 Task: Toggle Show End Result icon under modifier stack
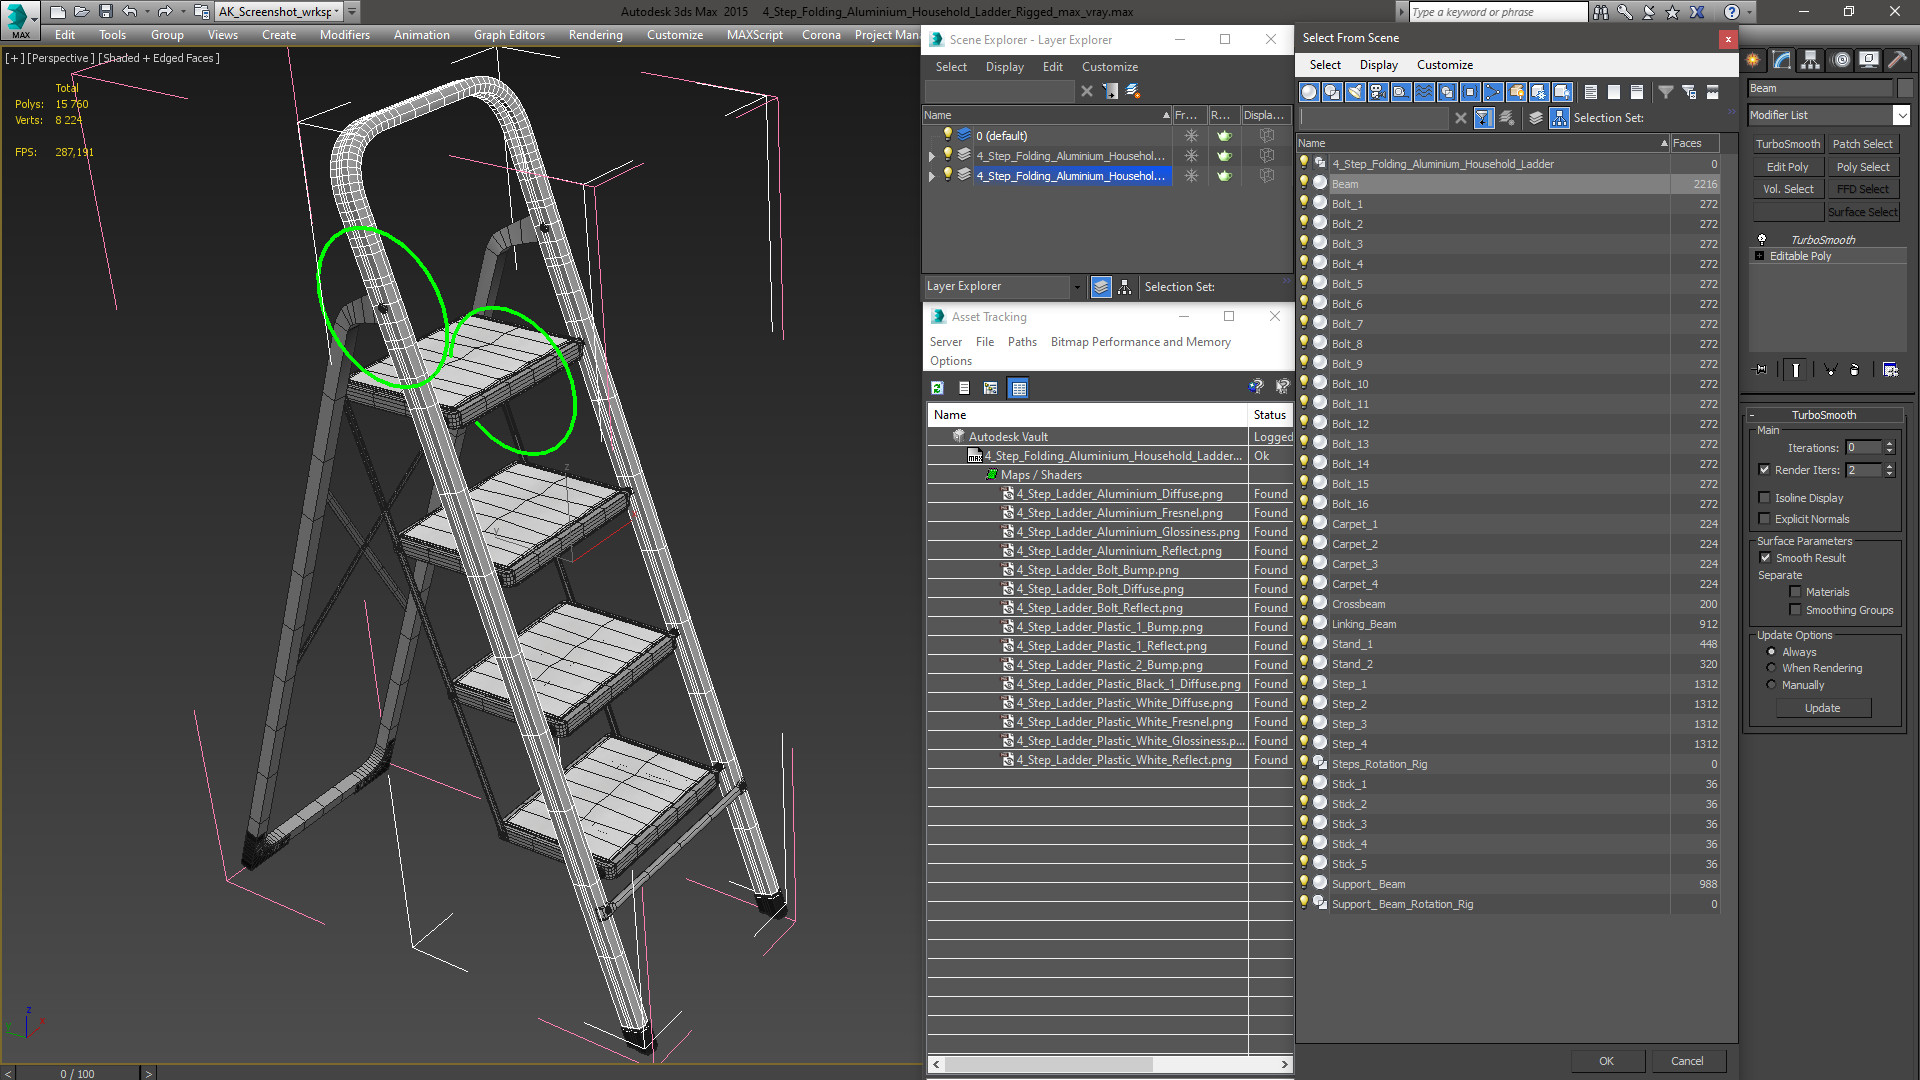tap(1796, 370)
